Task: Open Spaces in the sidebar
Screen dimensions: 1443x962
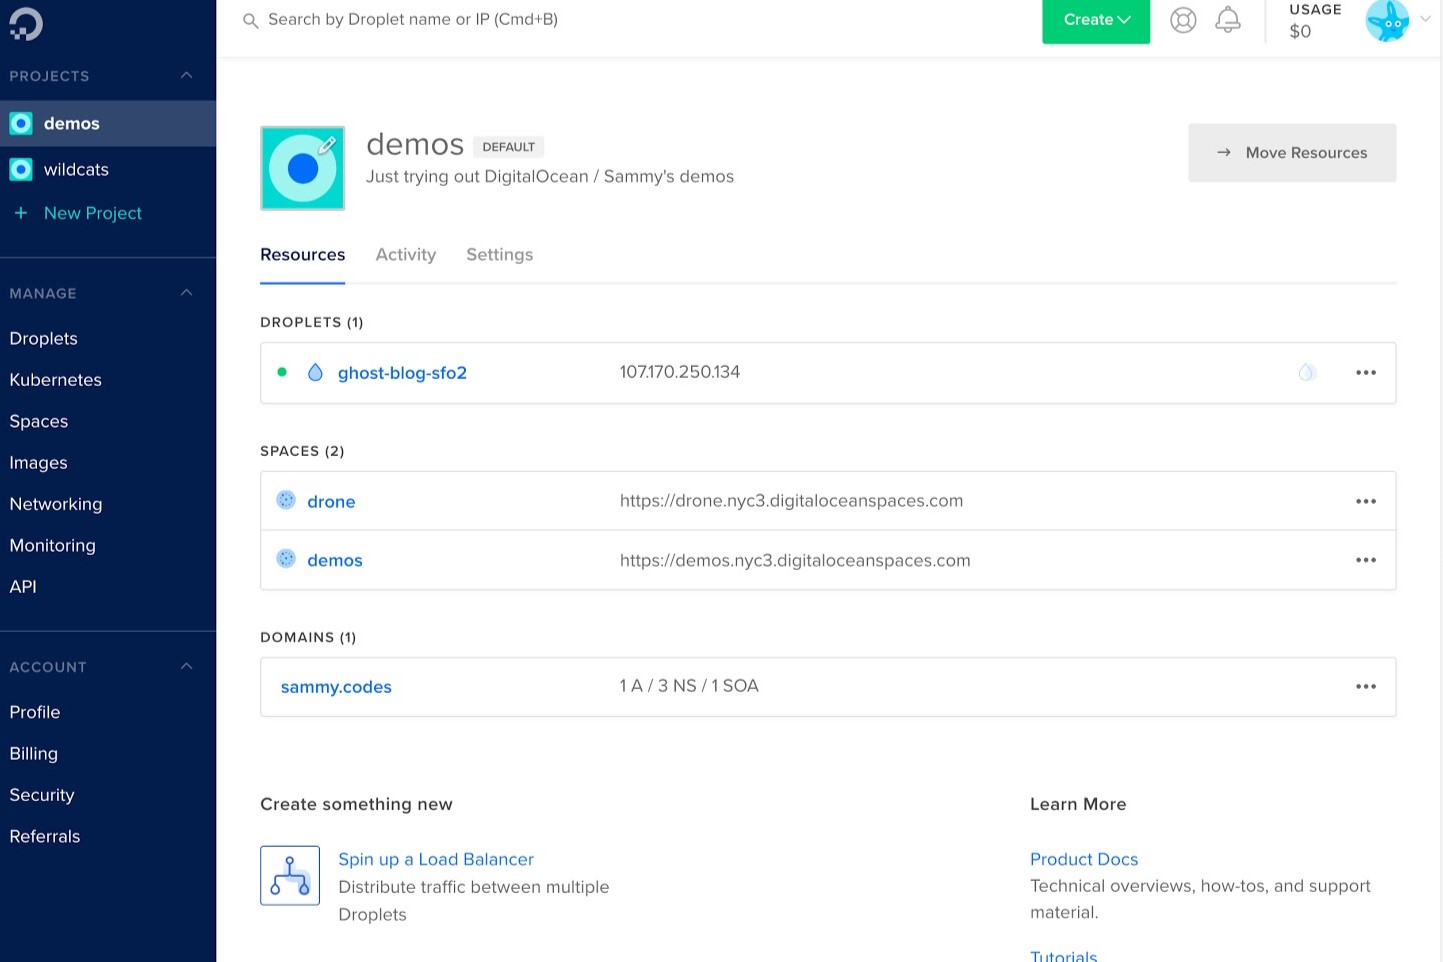Action: 38,421
